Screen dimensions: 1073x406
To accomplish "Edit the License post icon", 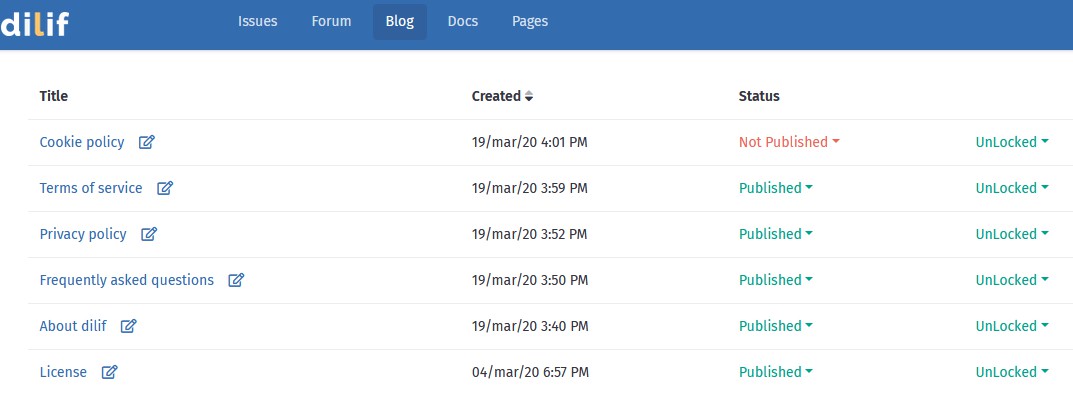I will 109,372.
